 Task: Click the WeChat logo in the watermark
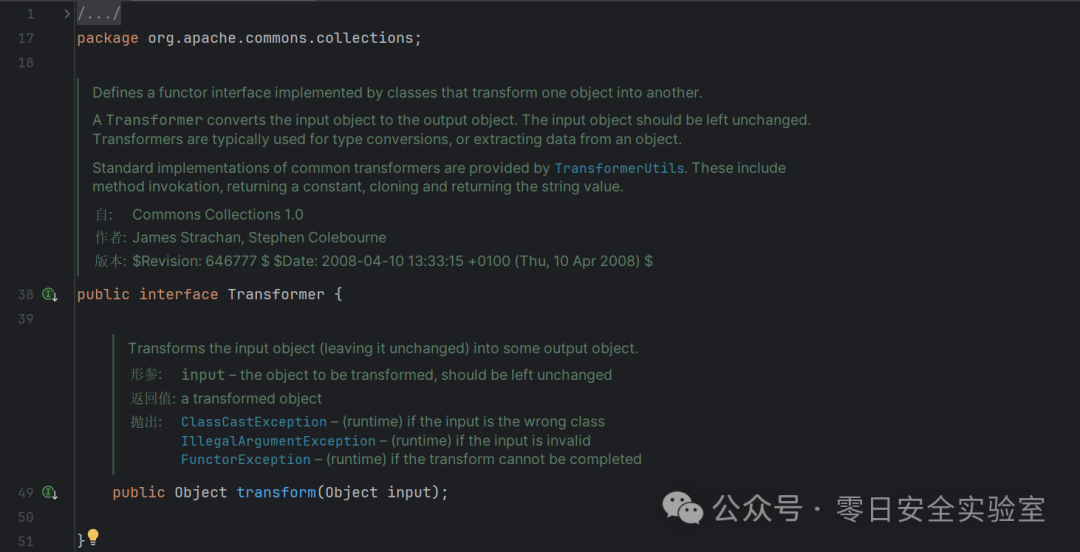(683, 509)
